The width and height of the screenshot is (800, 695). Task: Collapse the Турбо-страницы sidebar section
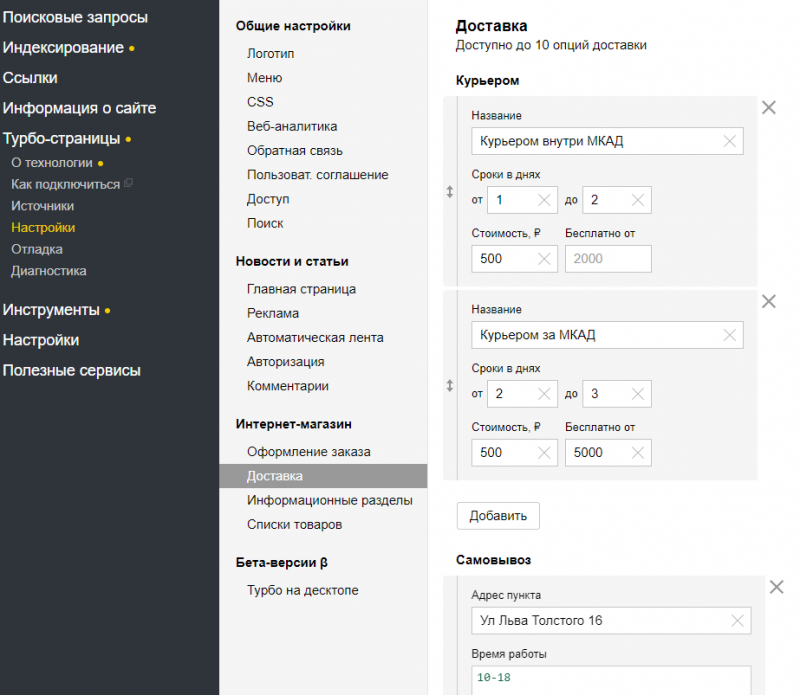coord(61,139)
